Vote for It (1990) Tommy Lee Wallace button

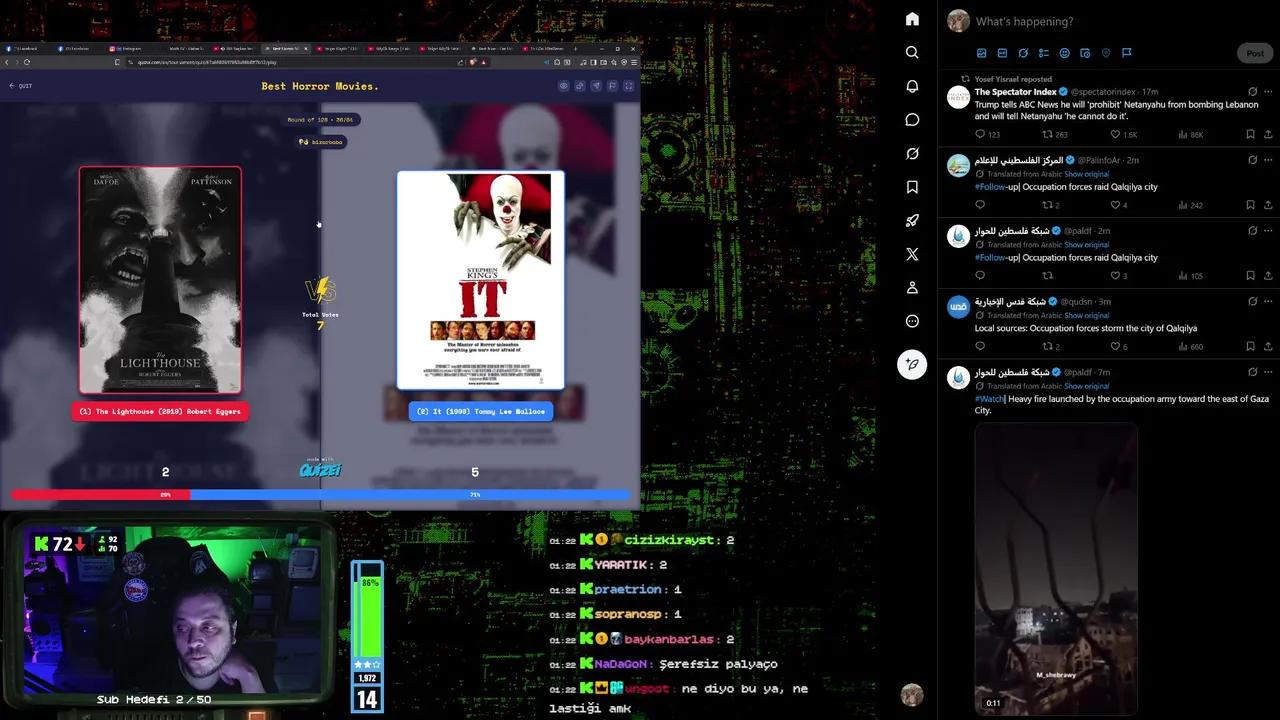(480, 411)
